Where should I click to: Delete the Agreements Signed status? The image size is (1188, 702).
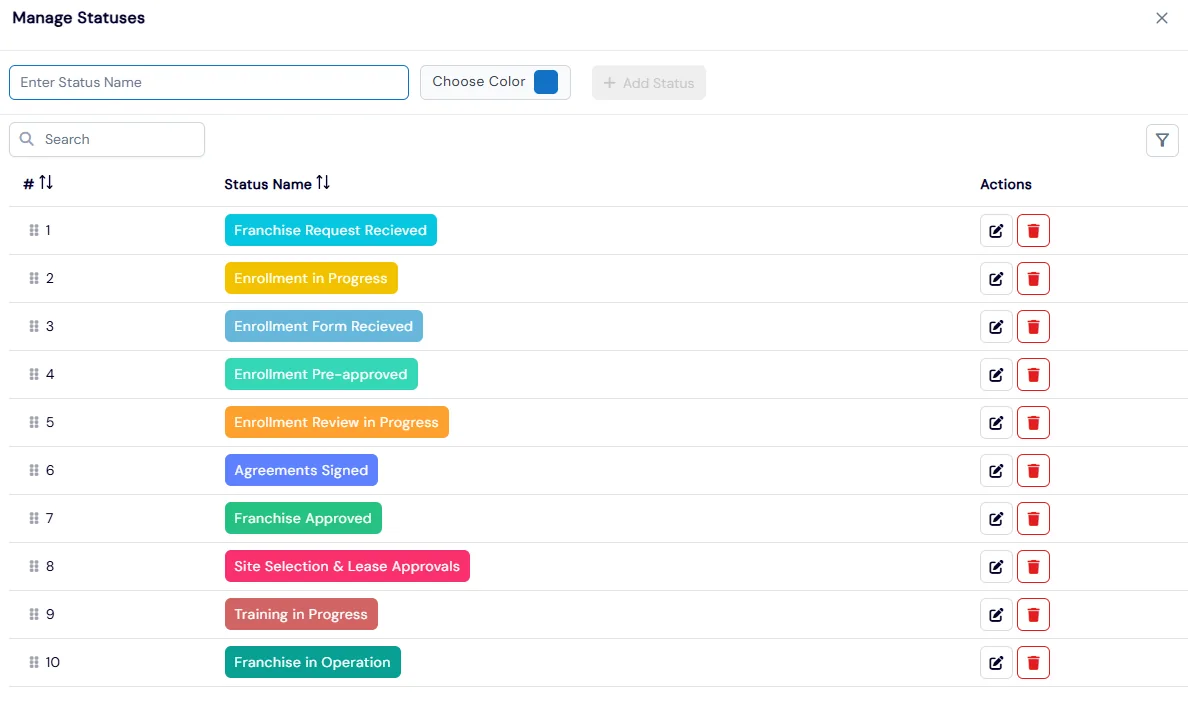click(1033, 470)
